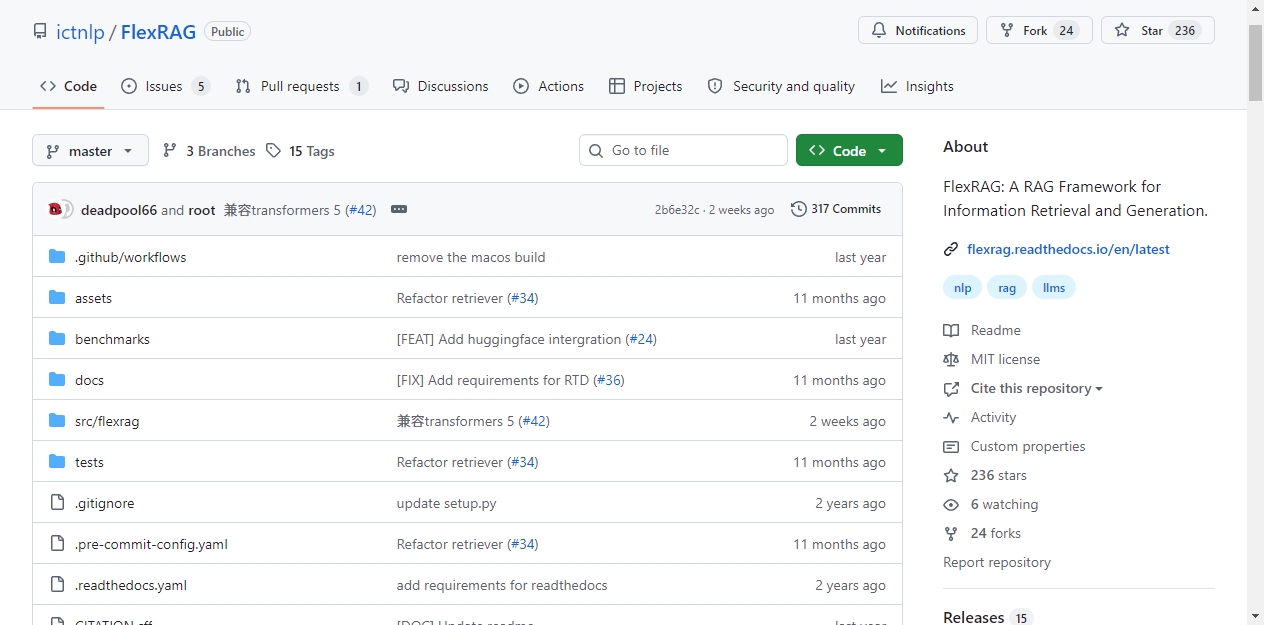1264x625 pixels.
Task: Star the FlexRAG repository
Action: pos(1157,30)
